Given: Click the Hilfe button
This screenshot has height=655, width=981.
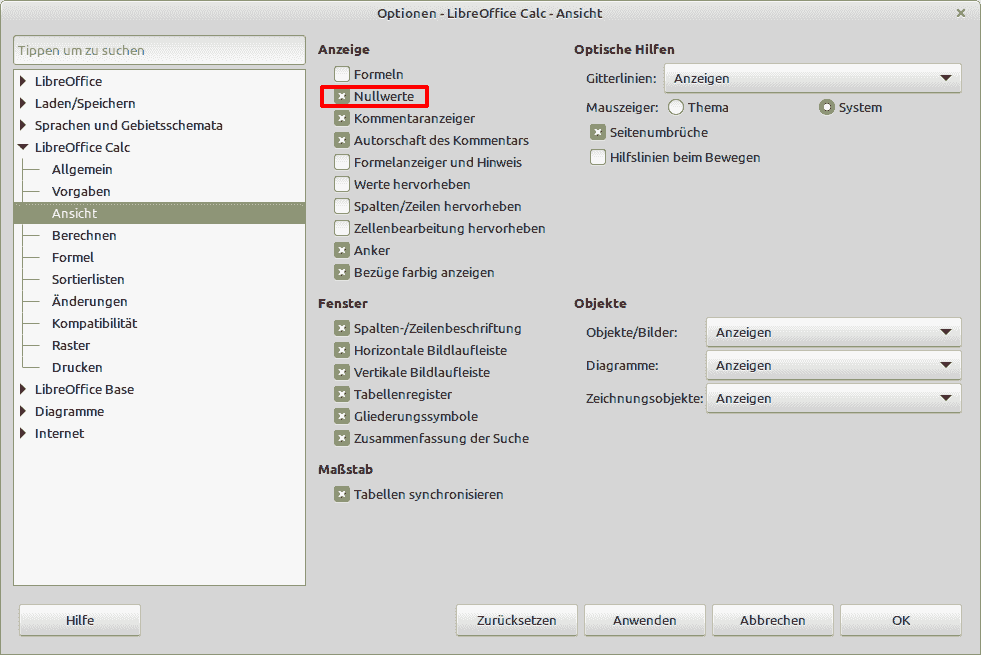Looking at the screenshot, I should [x=80, y=620].
